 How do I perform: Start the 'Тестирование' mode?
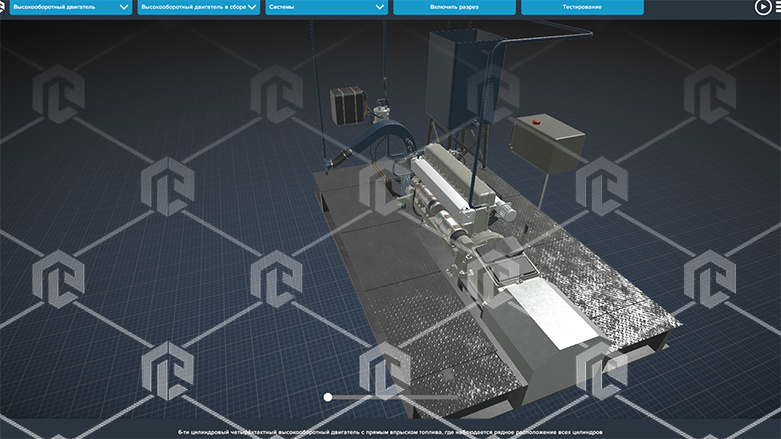(x=582, y=7)
